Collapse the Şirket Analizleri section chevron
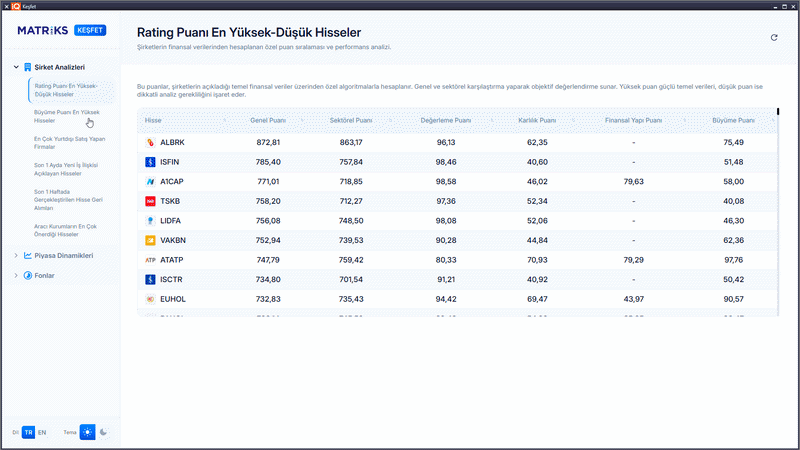800x450 pixels. (x=15, y=67)
